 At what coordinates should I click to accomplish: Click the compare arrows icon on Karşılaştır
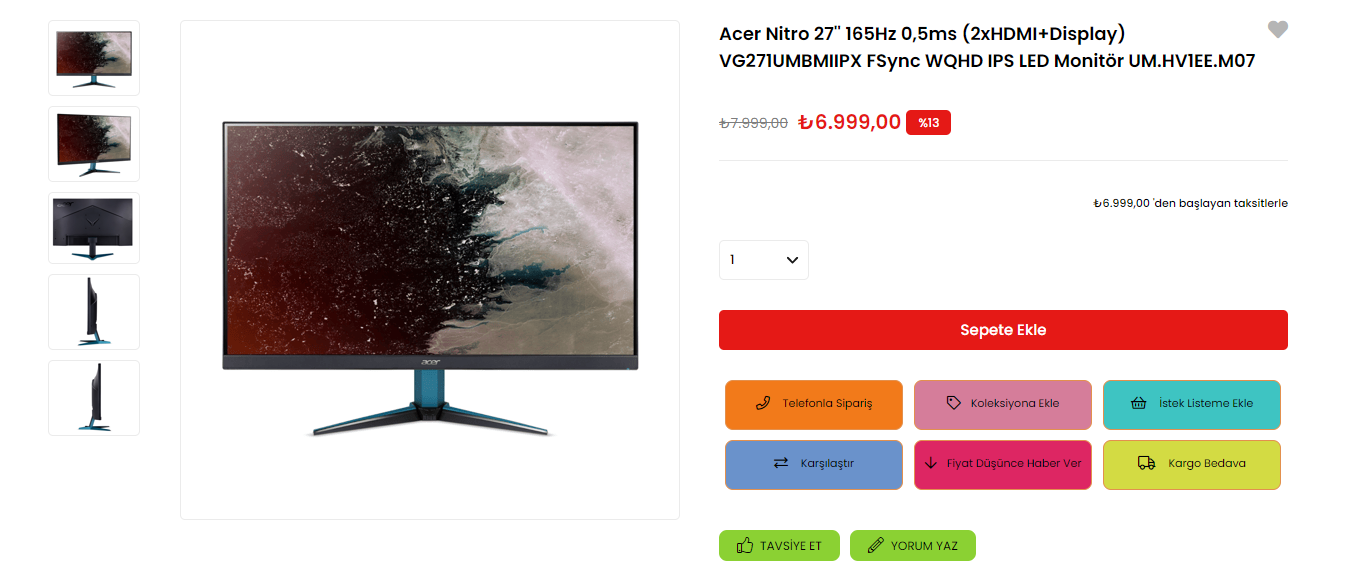(781, 463)
